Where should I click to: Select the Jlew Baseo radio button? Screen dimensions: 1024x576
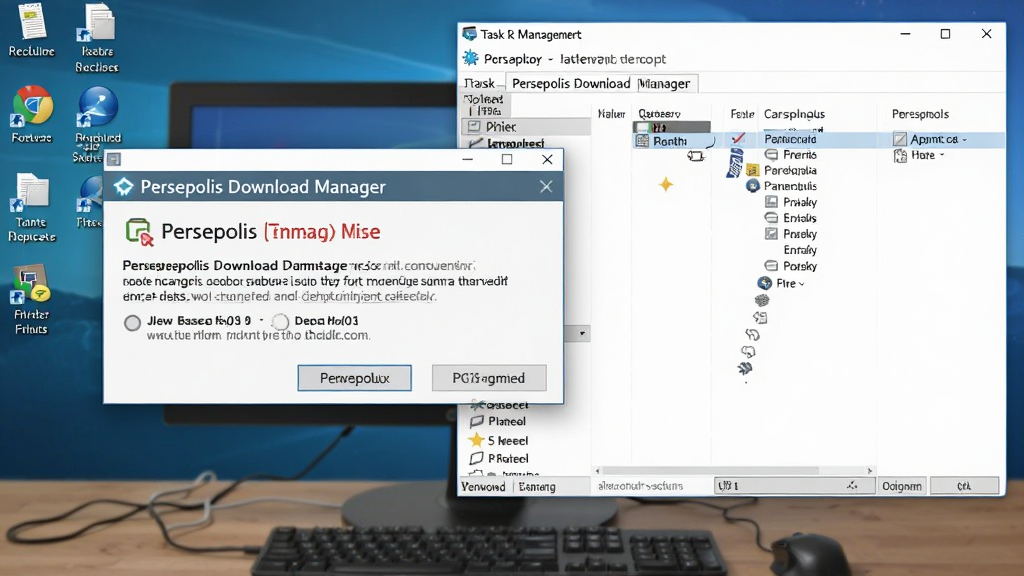(133, 323)
